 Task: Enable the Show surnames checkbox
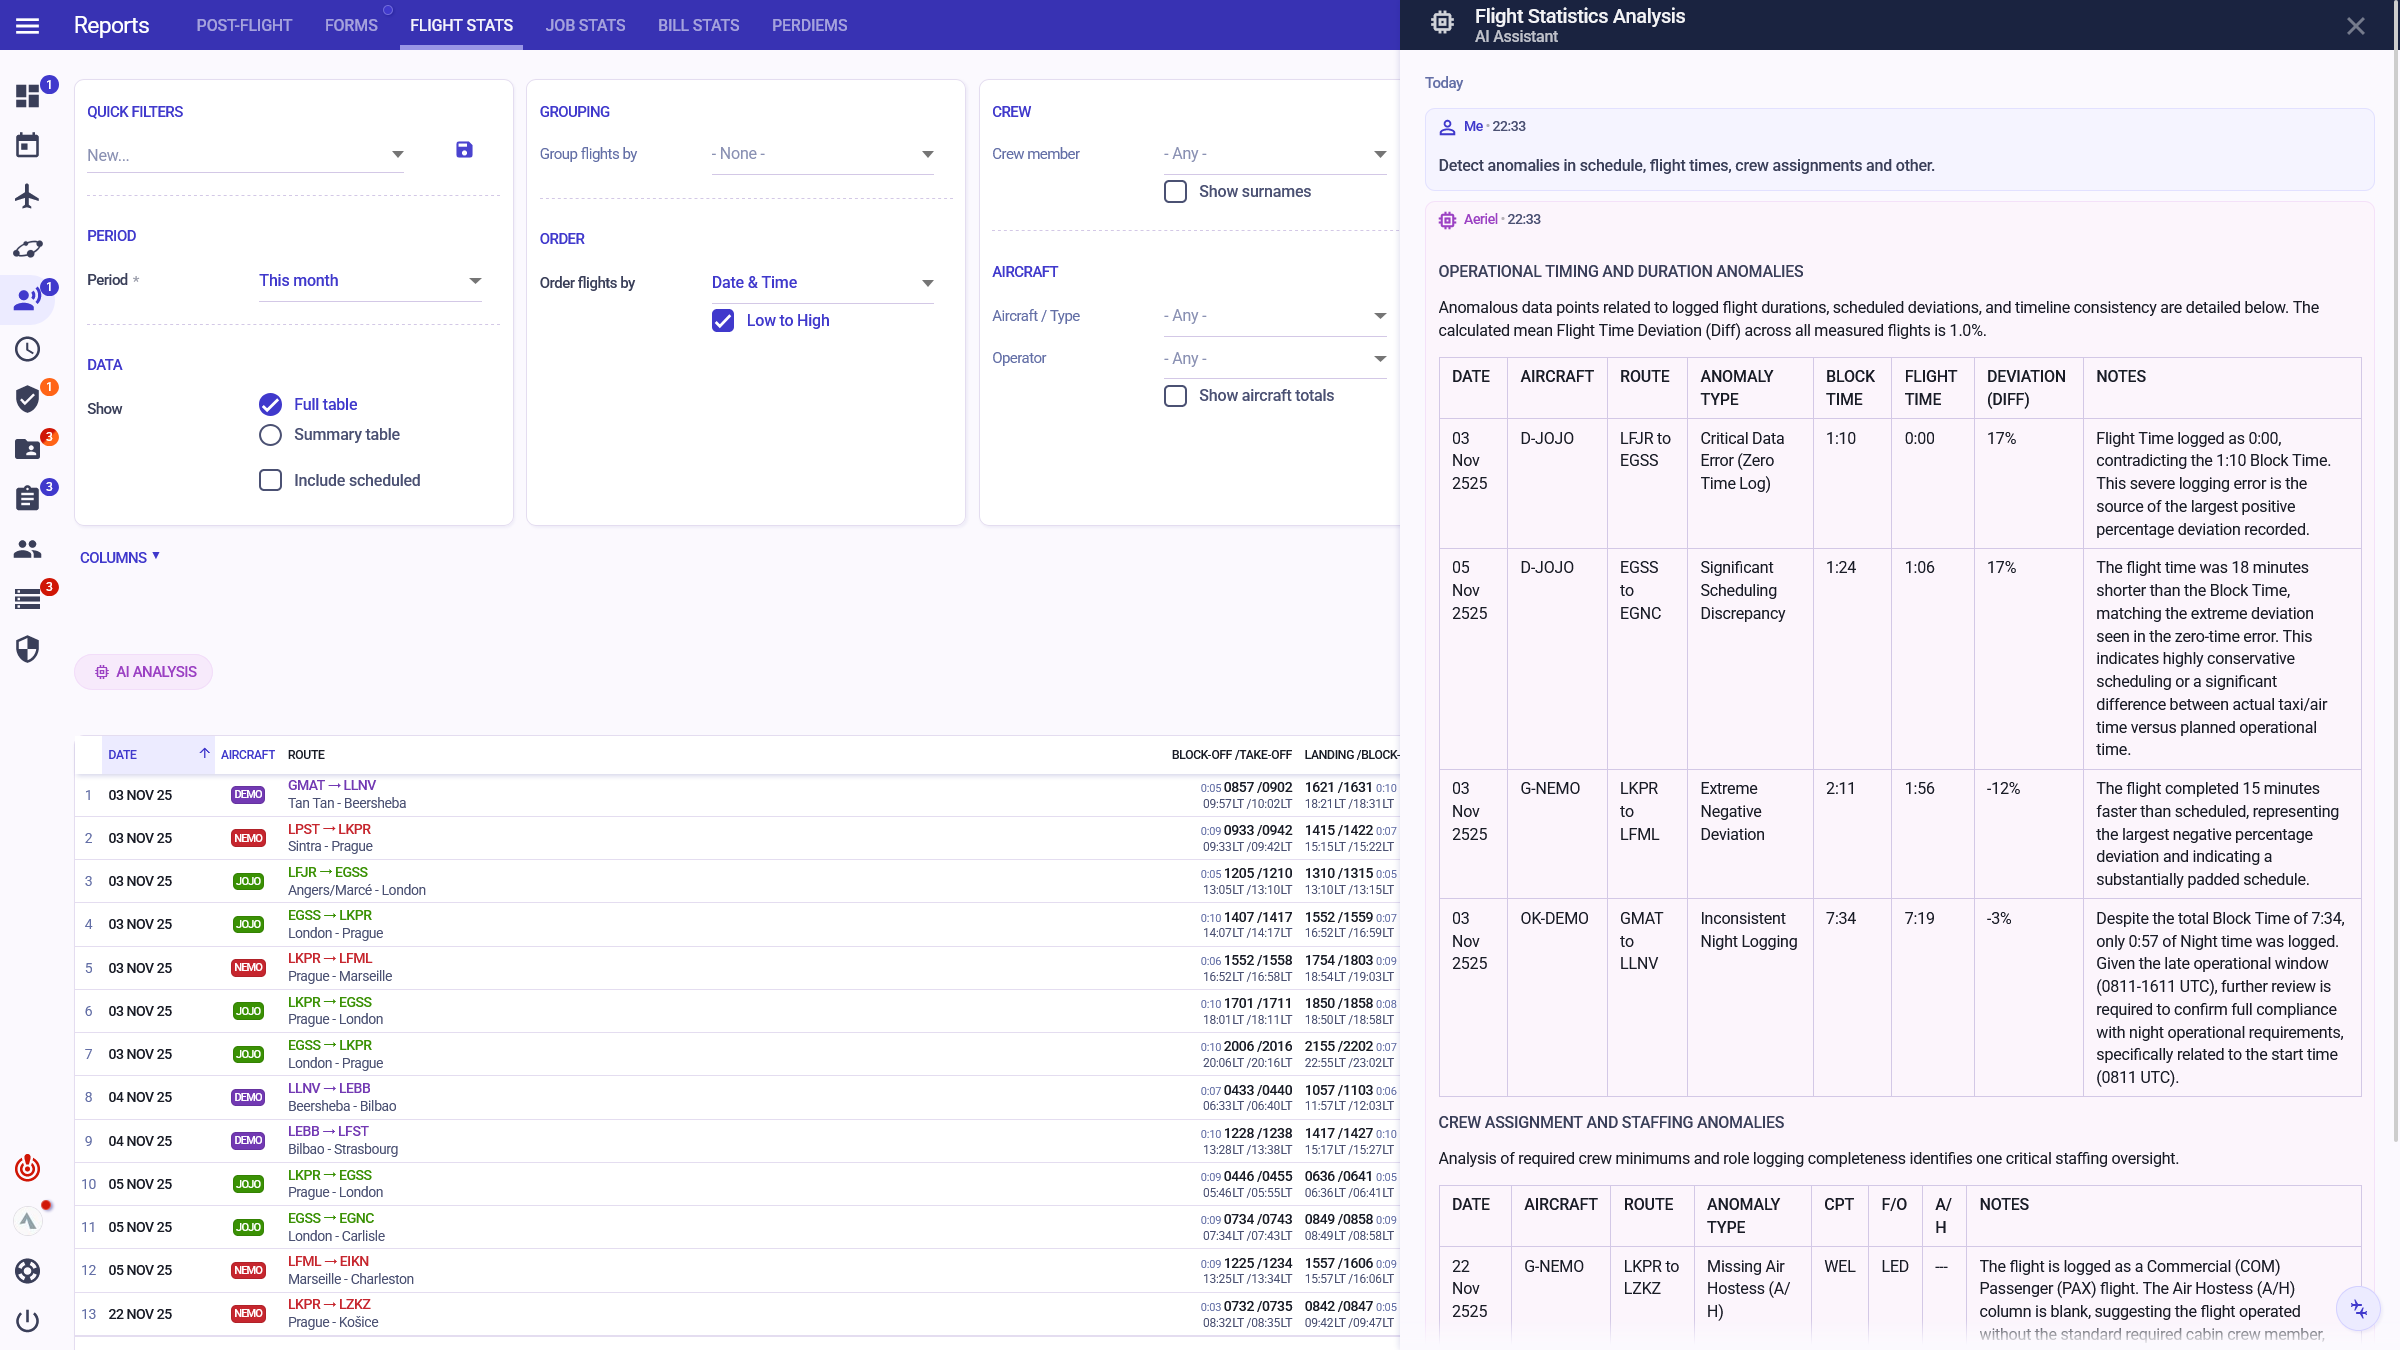coord(1175,191)
